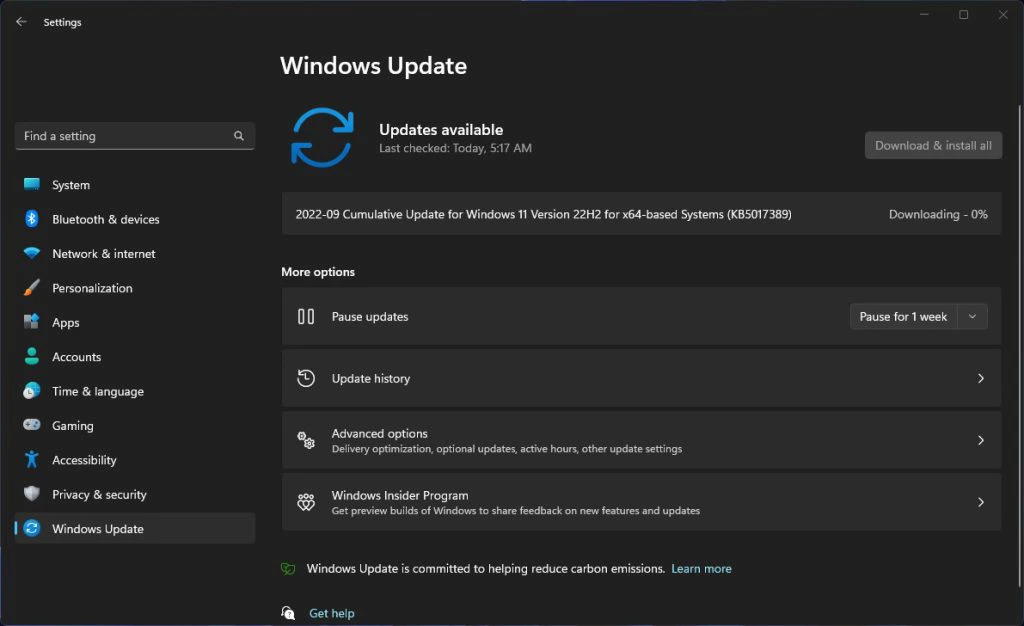
Task: Click the pause bars icon
Action: (306, 317)
